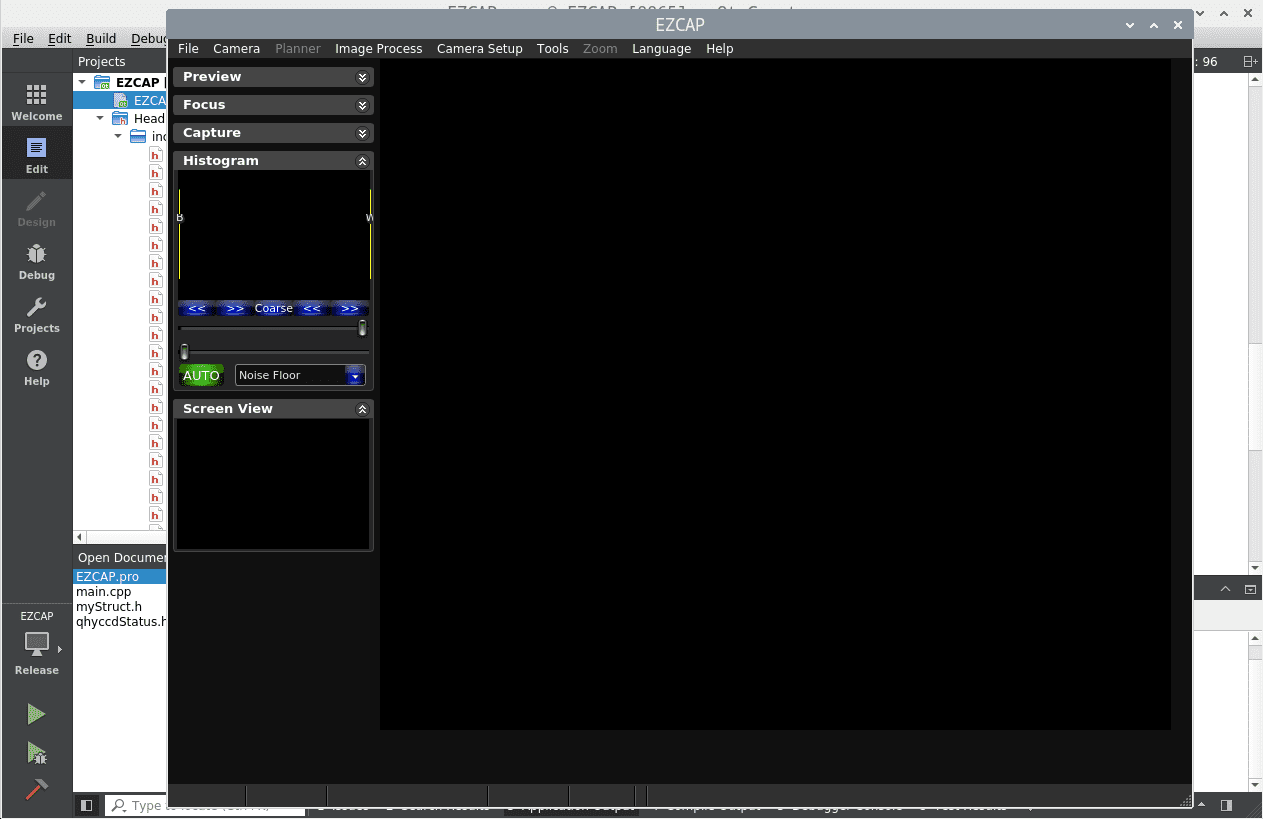1263x819 pixels.
Task: Select EZCAP.pro in Open Documents
Action: [120, 577]
